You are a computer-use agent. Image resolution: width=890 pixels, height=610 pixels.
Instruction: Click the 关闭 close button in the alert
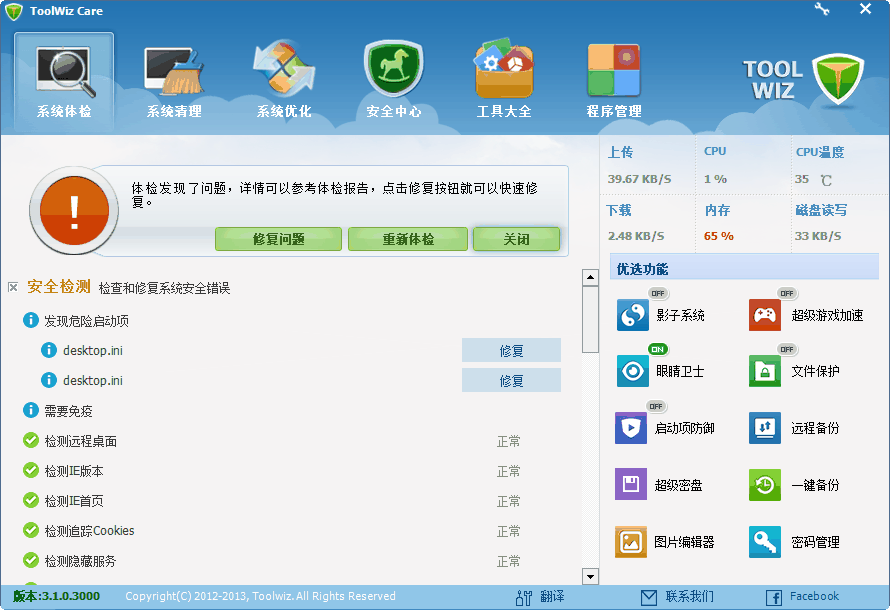point(516,239)
